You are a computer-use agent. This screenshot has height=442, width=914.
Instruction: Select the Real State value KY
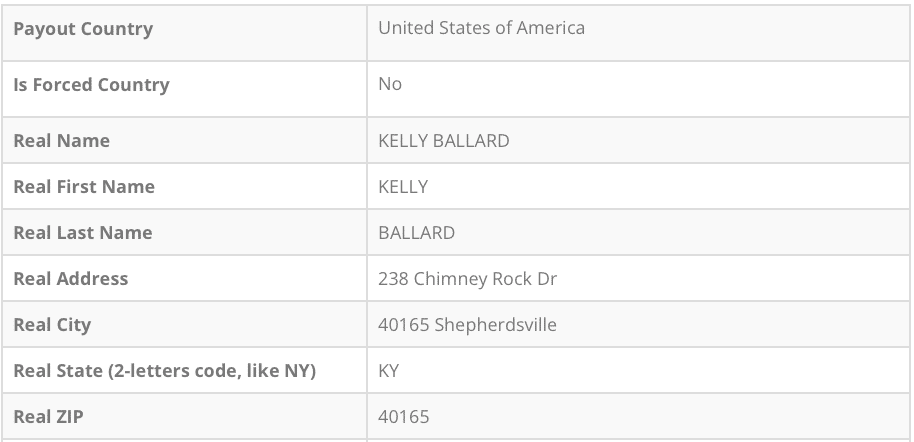click(389, 371)
